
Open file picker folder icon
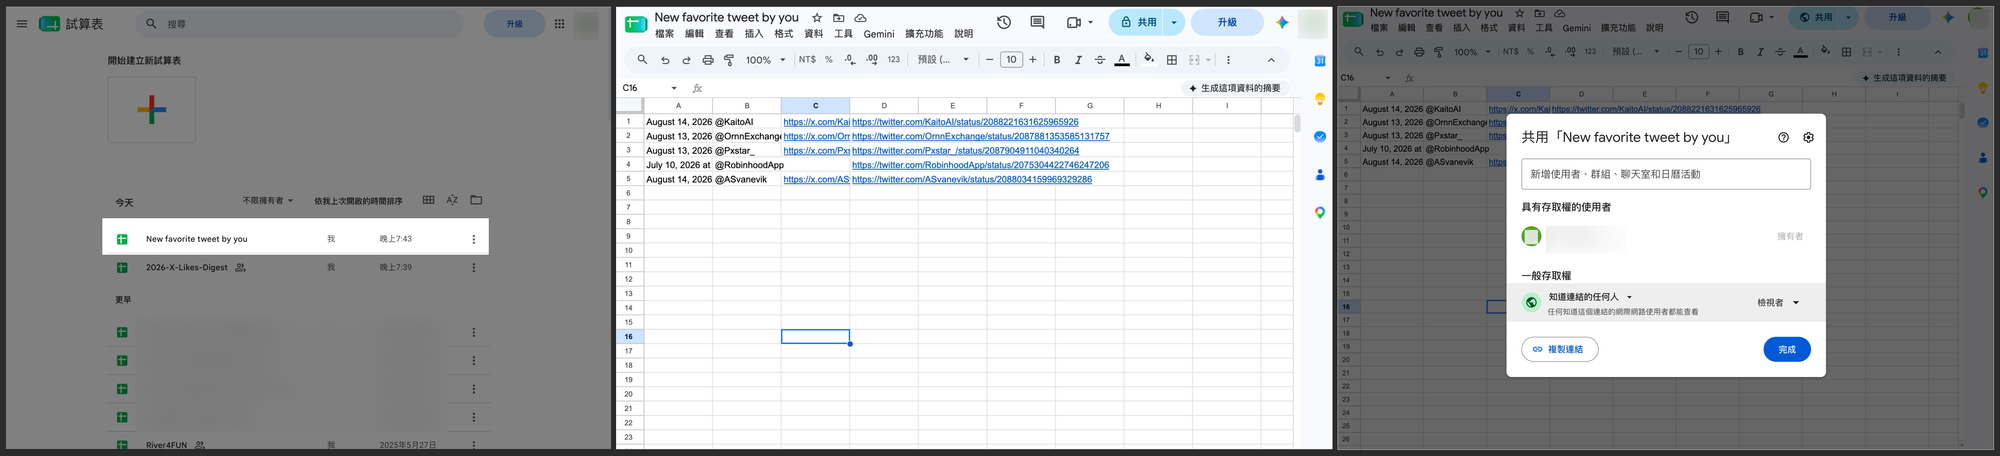[x=476, y=200]
